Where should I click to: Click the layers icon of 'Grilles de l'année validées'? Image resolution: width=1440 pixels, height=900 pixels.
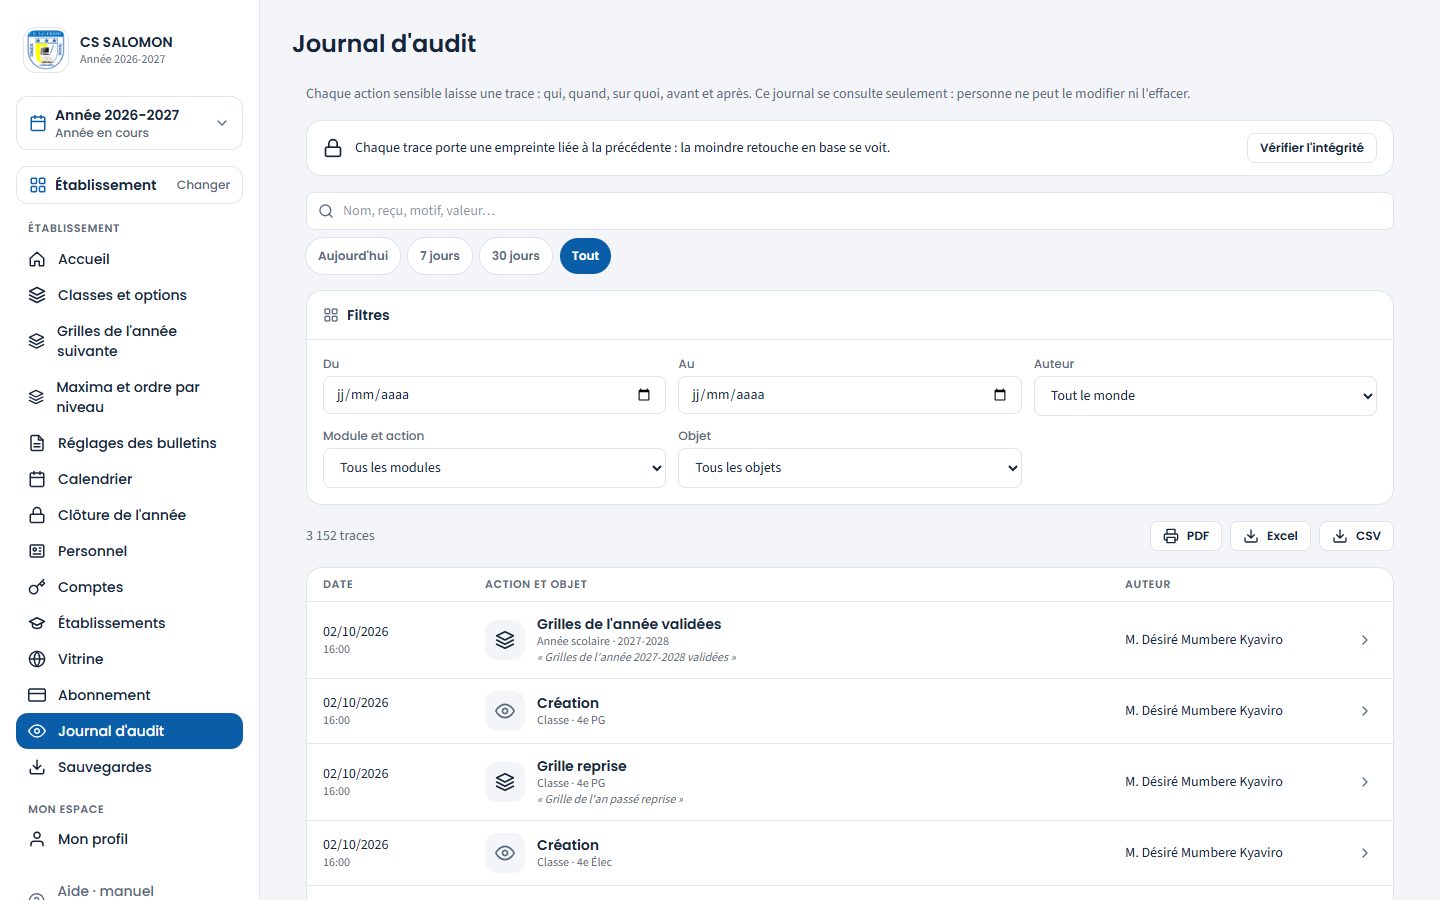pos(505,640)
